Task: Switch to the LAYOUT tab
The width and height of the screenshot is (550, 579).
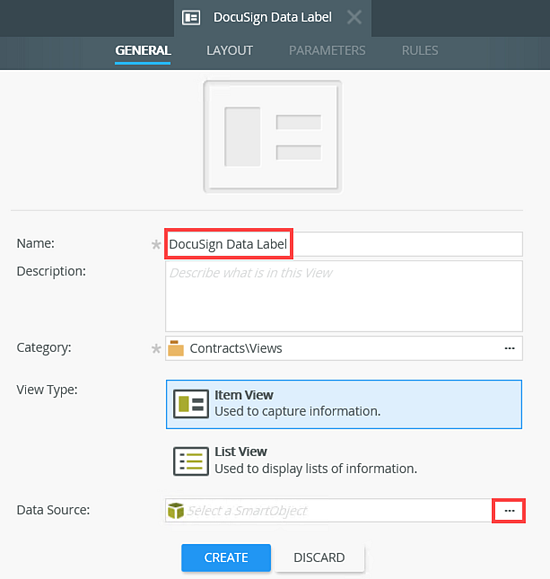Action: [x=230, y=51]
